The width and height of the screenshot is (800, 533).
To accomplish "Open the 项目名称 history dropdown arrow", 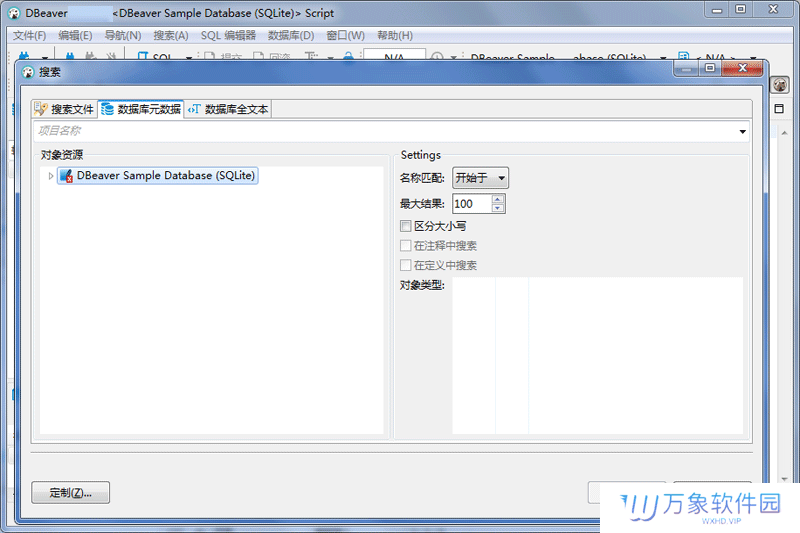I will [742, 132].
